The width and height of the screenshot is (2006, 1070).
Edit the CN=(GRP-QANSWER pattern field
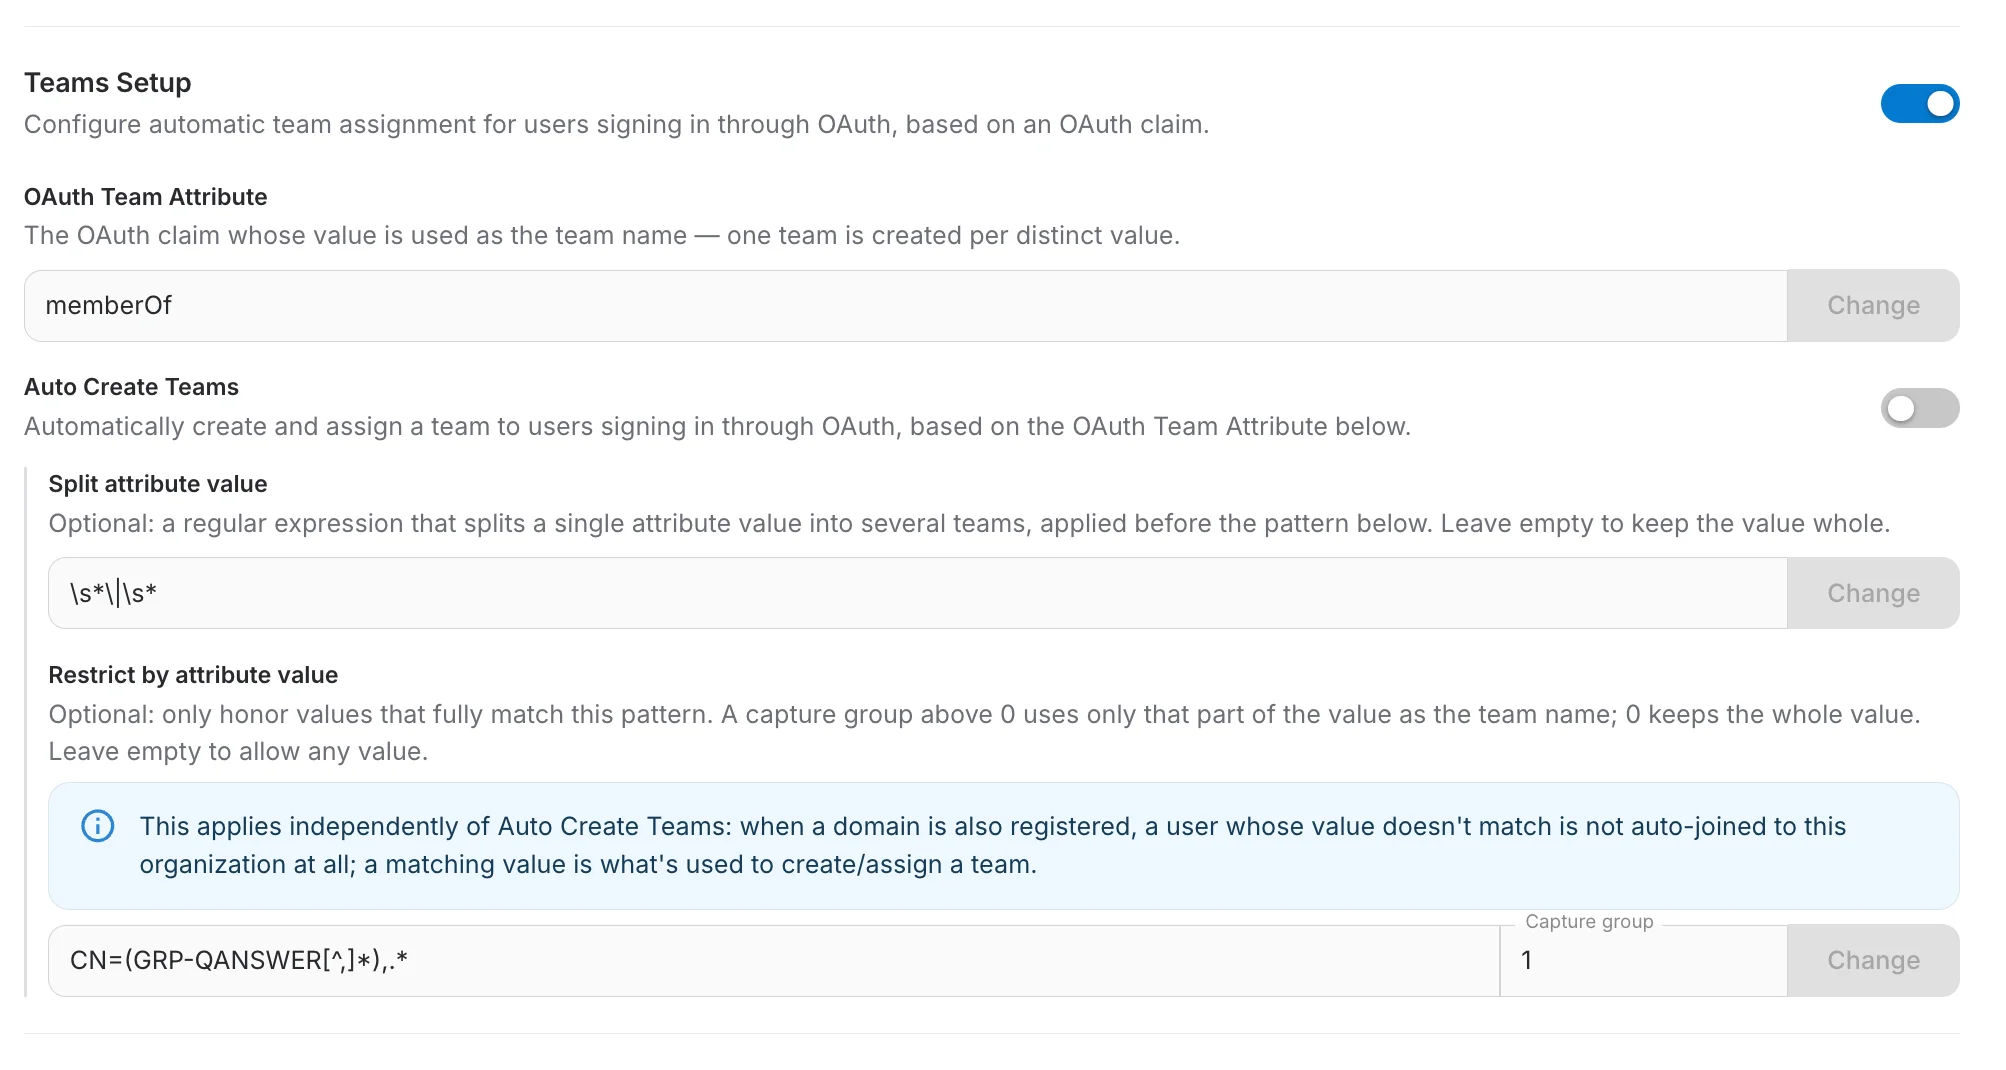[x=774, y=961]
